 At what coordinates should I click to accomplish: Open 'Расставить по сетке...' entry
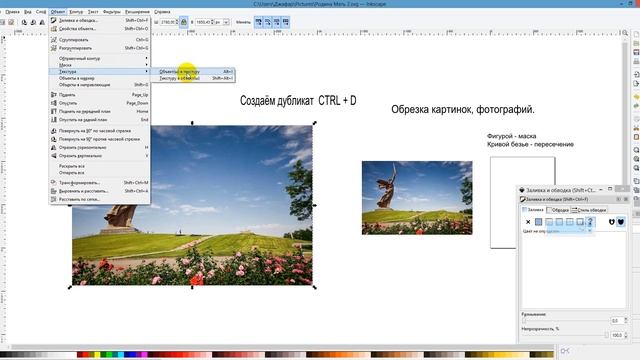point(100,200)
